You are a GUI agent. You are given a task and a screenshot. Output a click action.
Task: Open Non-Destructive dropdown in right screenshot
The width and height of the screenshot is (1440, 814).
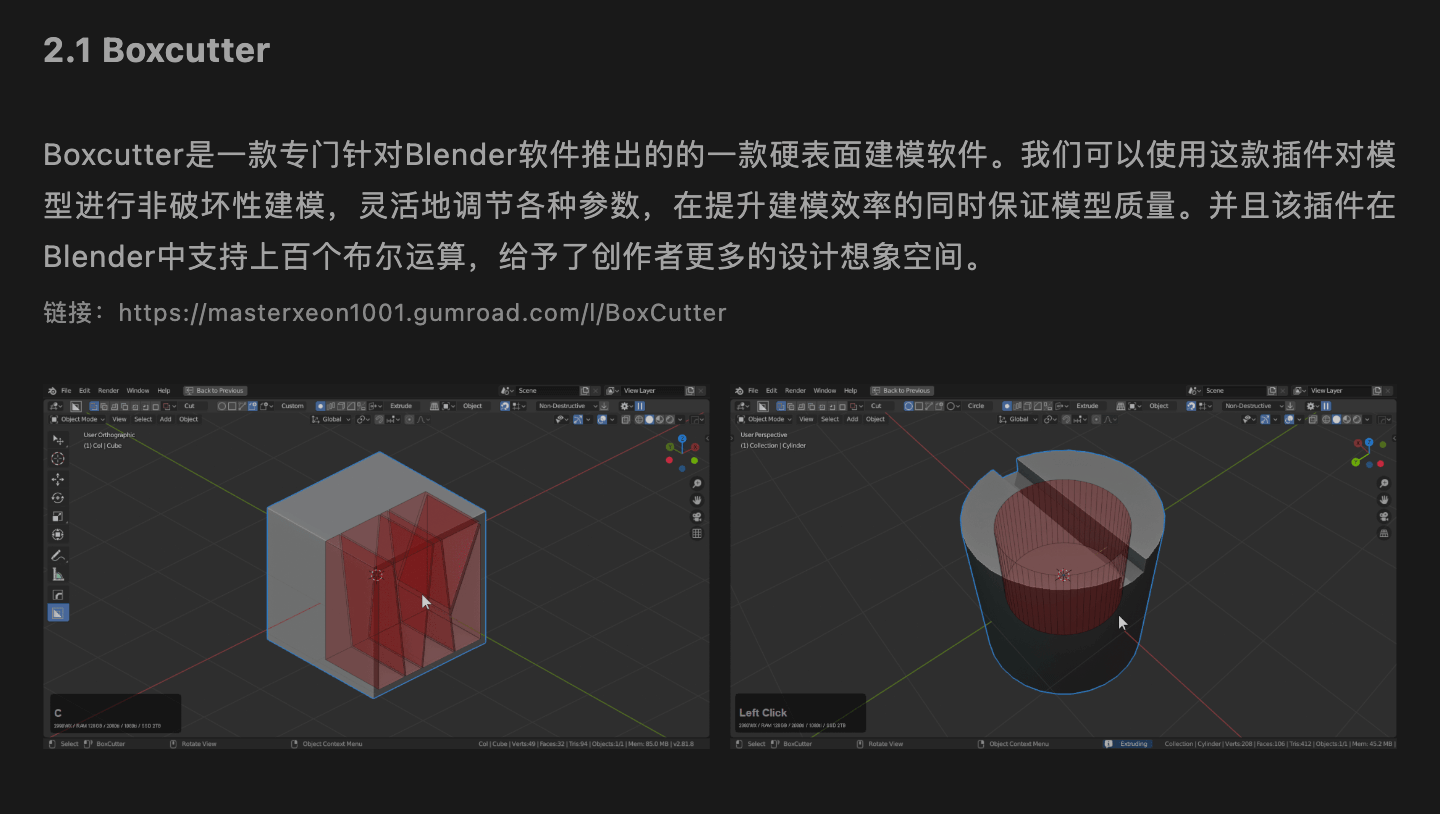[1253, 406]
